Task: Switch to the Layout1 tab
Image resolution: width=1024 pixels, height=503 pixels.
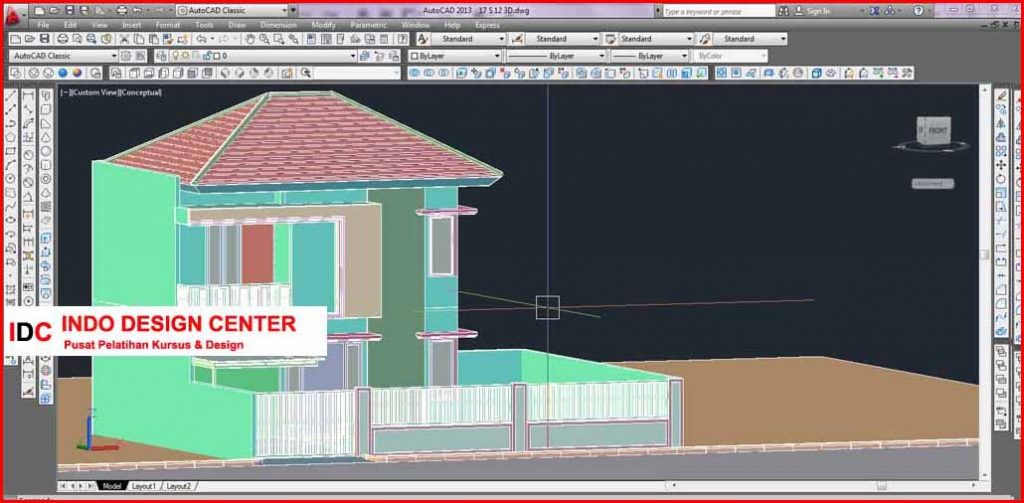Action: click(144, 486)
